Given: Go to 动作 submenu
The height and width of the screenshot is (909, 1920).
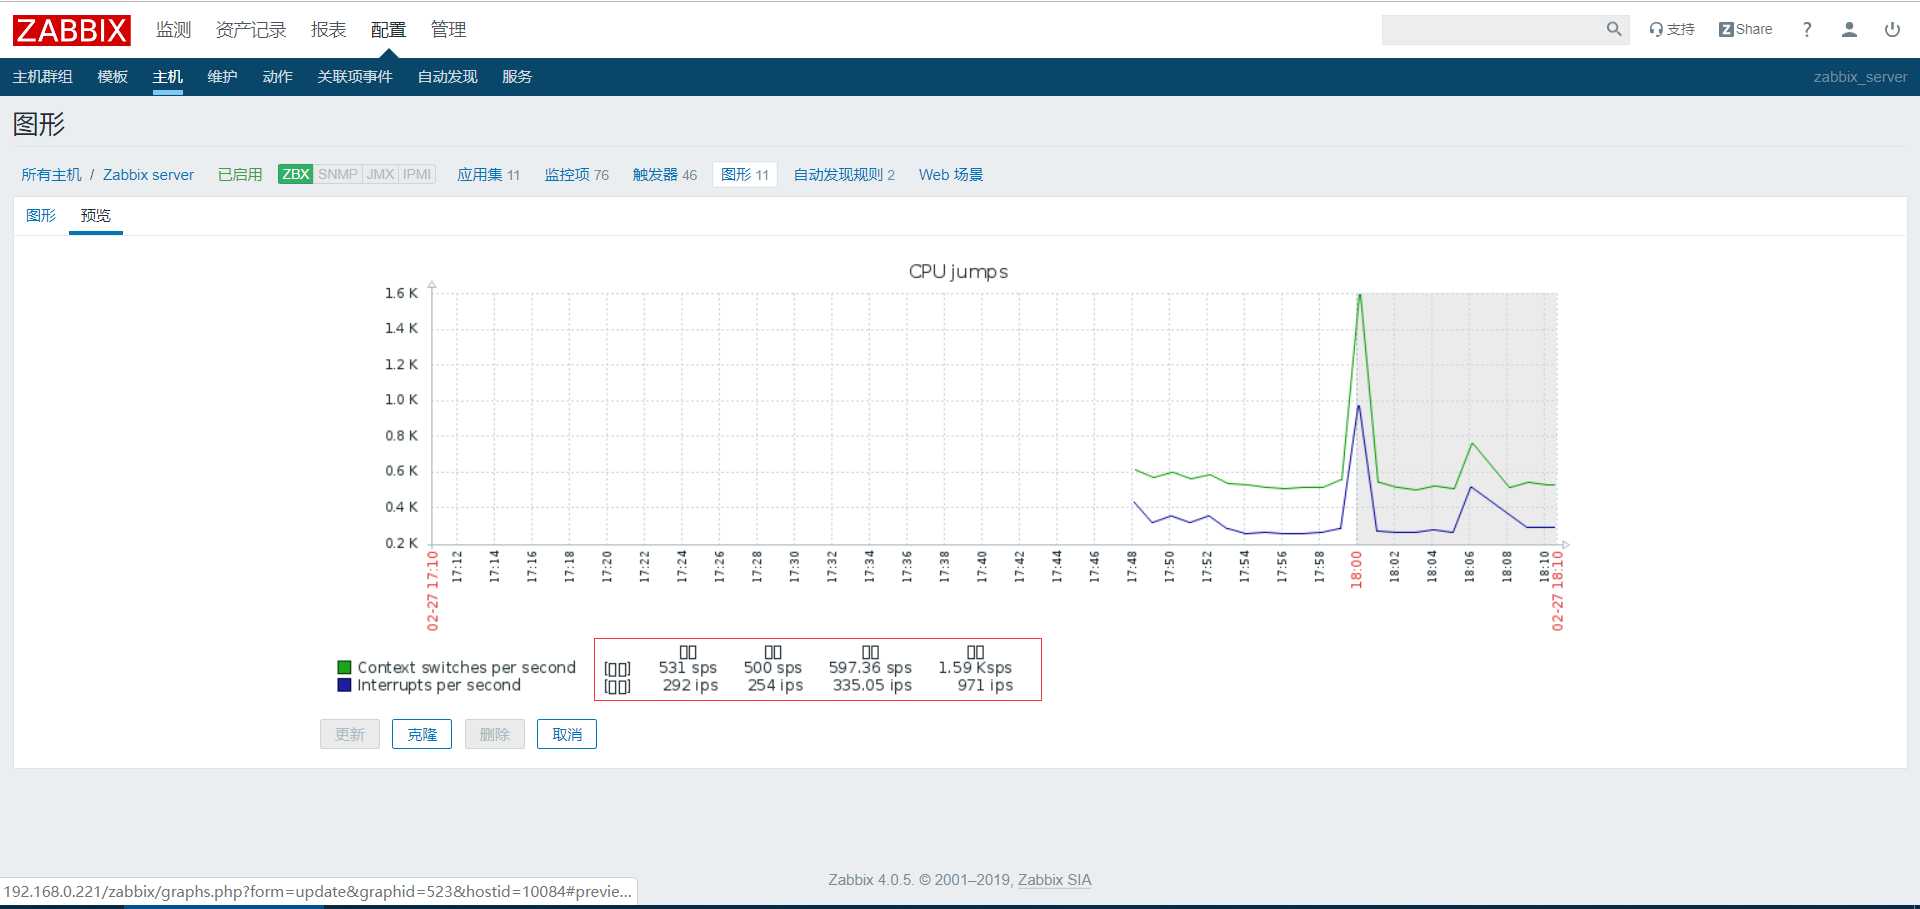Looking at the screenshot, I should [277, 77].
